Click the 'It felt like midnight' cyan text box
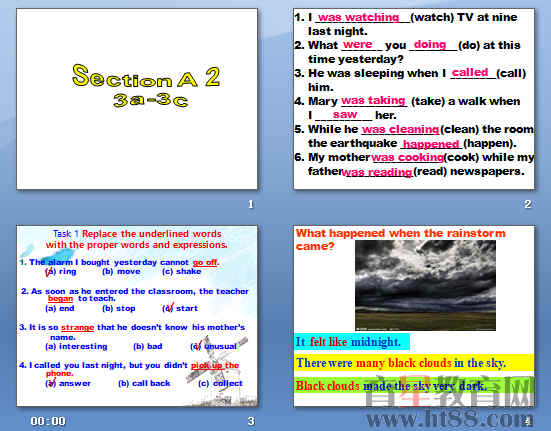 pyautogui.click(x=352, y=342)
